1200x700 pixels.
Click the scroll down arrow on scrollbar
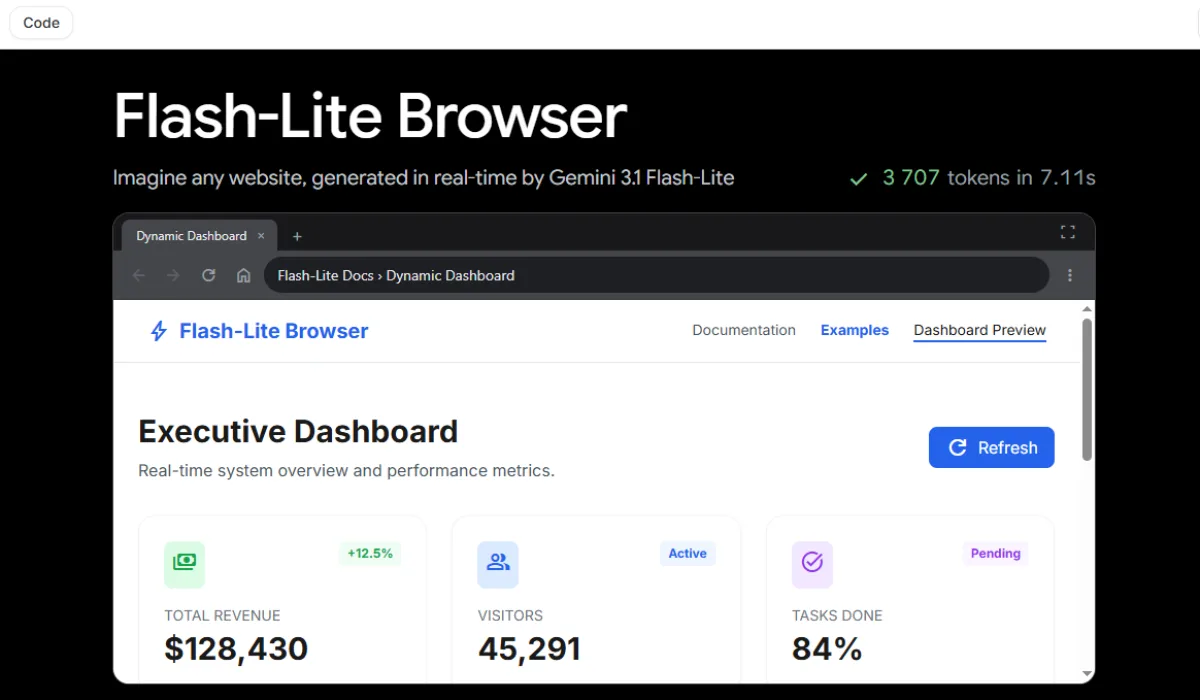tap(1087, 674)
